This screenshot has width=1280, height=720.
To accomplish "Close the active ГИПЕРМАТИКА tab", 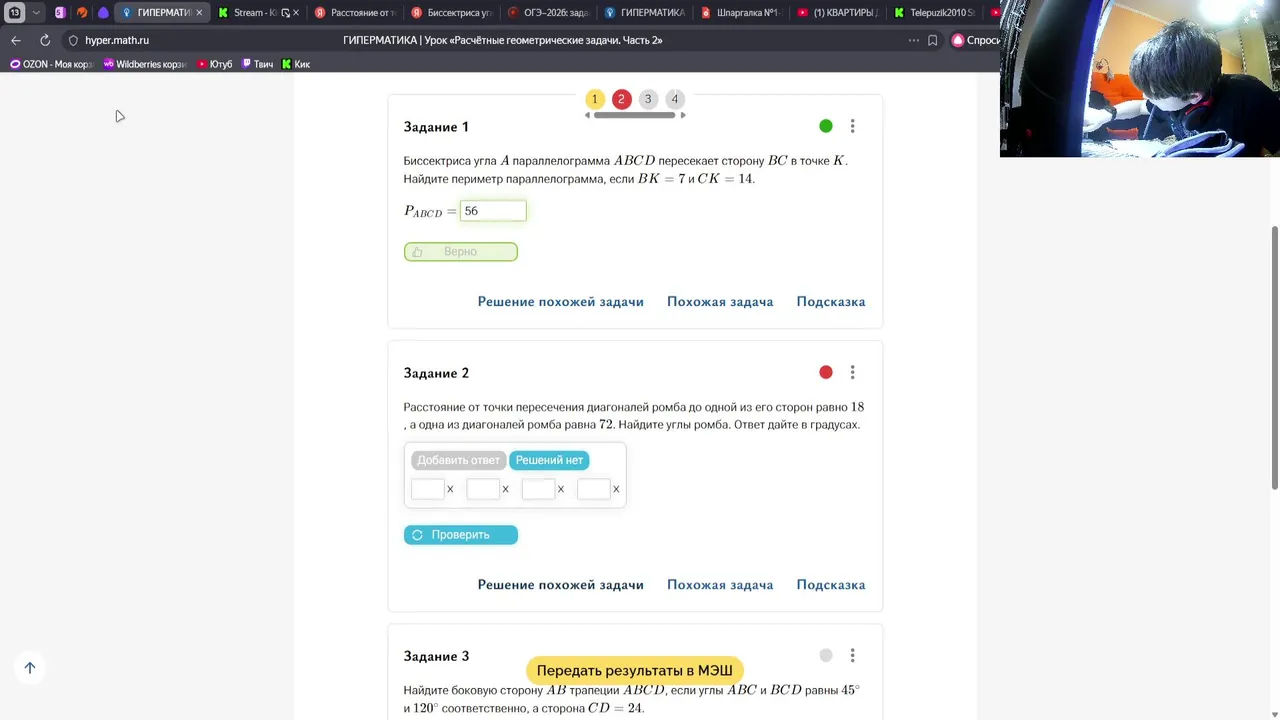I will pos(199,13).
